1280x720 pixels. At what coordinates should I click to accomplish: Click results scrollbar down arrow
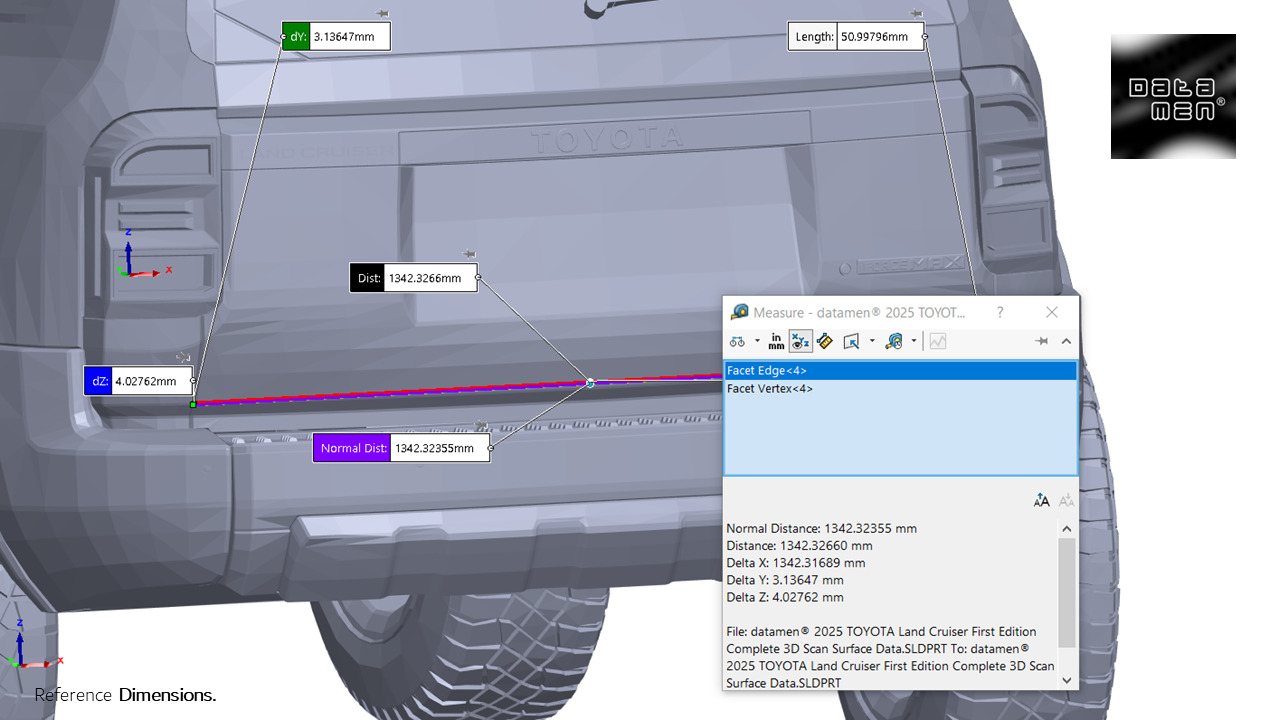click(1066, 680)
